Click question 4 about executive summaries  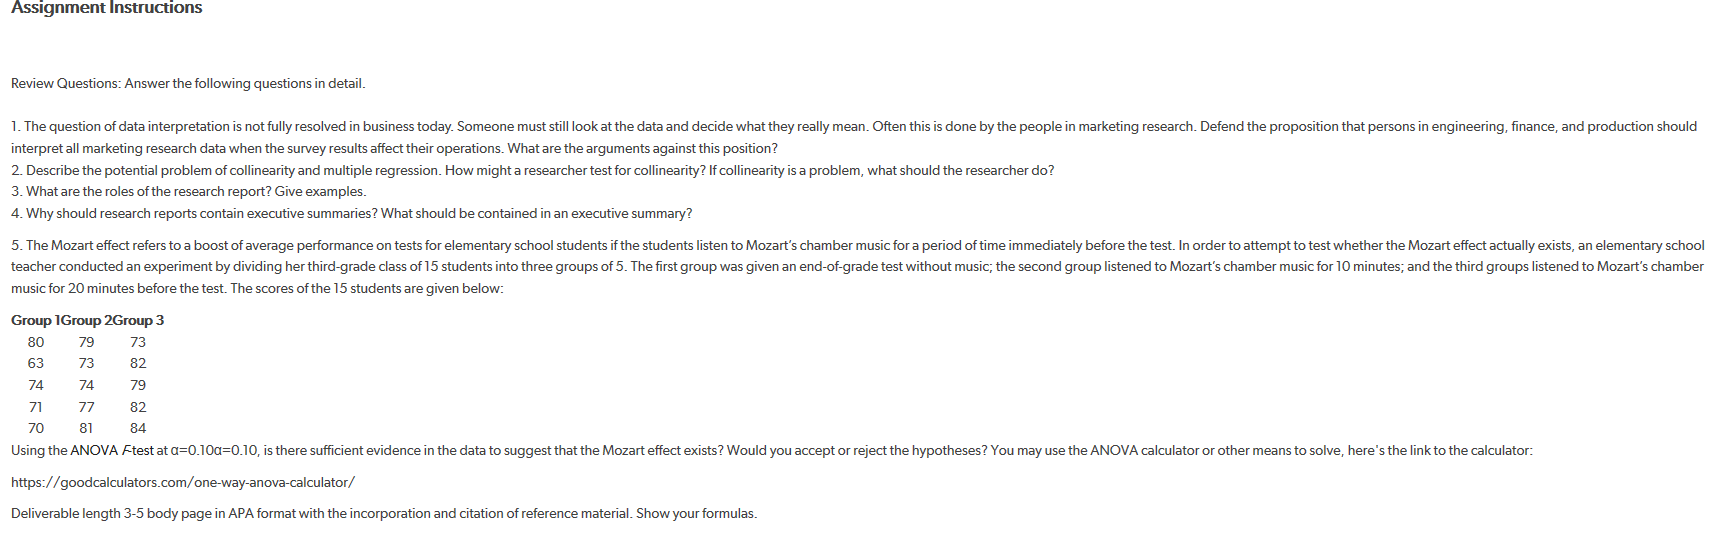click(352, 214)
